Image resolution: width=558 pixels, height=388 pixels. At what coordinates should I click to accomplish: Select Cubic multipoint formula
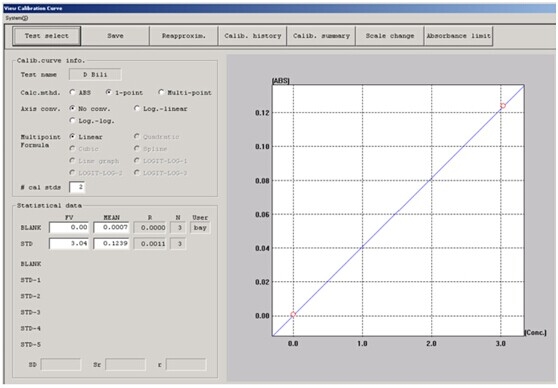tap(73, 148)
